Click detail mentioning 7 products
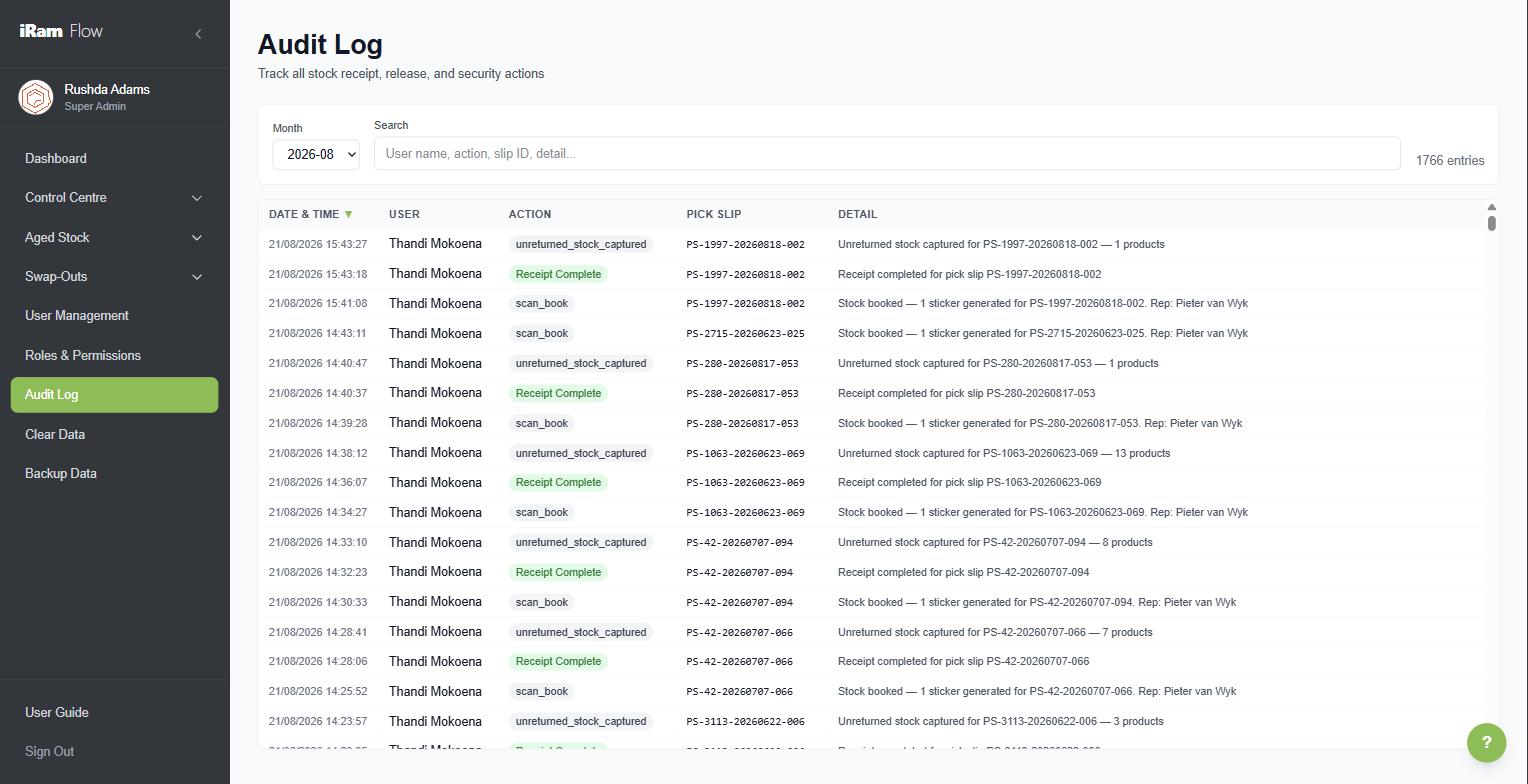1528x784 pixels. [x=995, y=632]
